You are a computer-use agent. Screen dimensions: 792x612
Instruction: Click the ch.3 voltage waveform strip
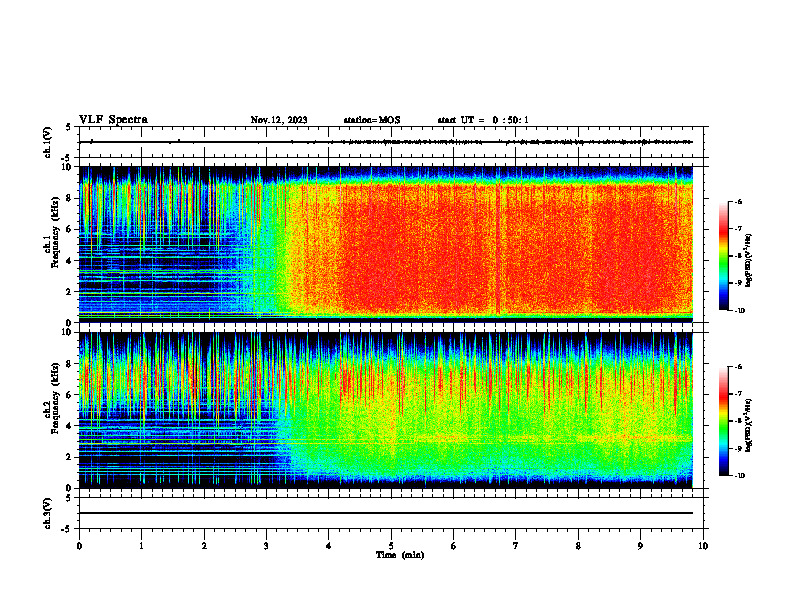pyautogui.click(x=393, y=513)
